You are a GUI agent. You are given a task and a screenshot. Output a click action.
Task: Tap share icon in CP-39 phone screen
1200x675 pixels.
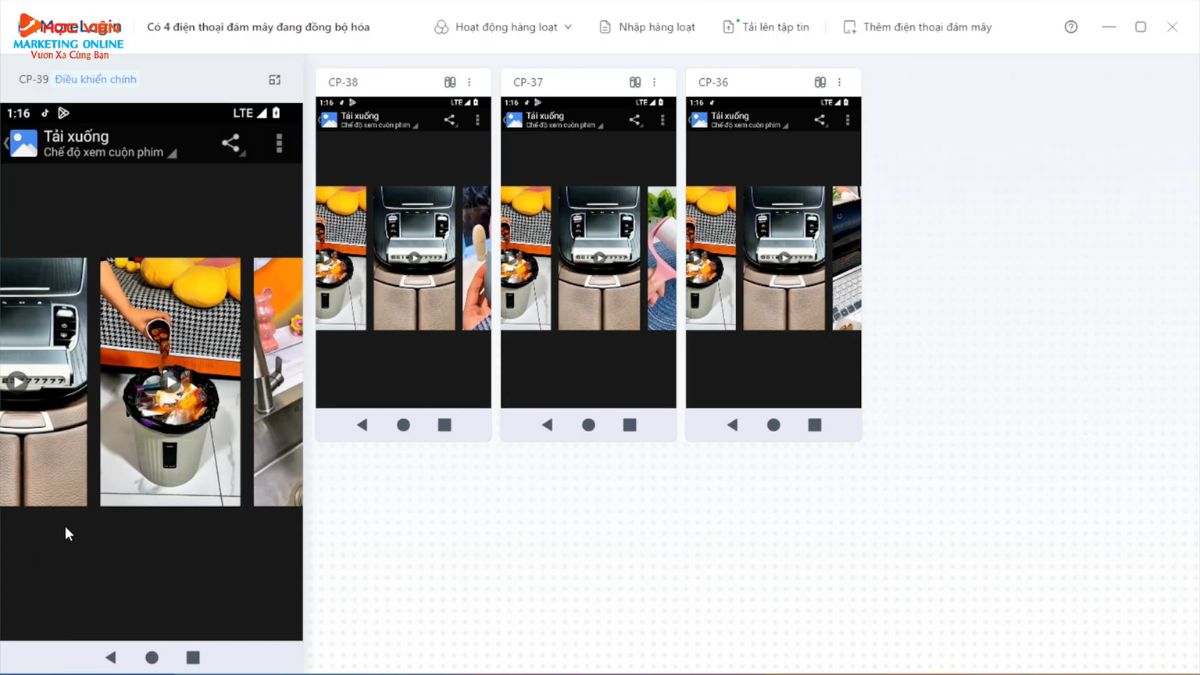tap(231, 143)
